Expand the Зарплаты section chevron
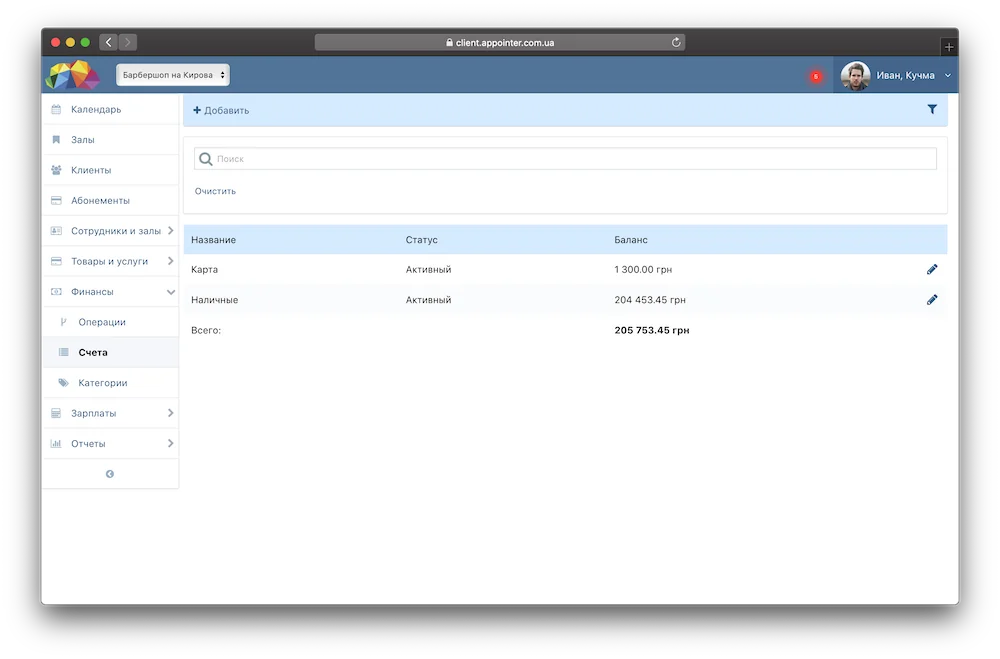 (170, 413)
